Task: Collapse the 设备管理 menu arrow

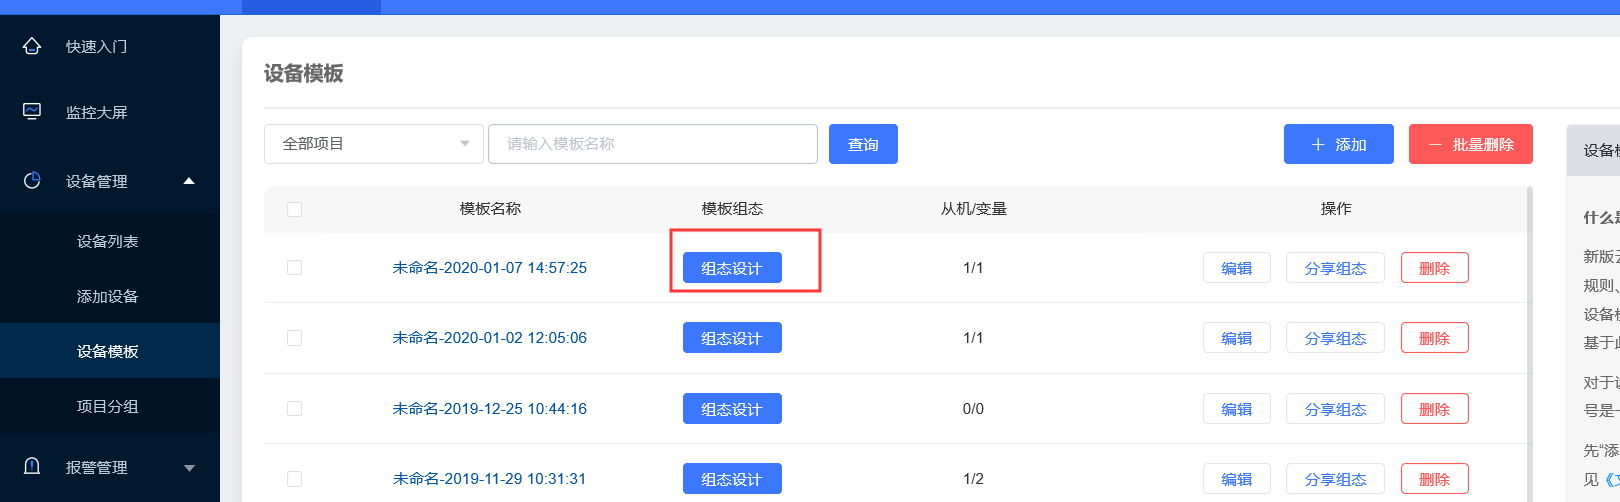Action: point(189,181)
